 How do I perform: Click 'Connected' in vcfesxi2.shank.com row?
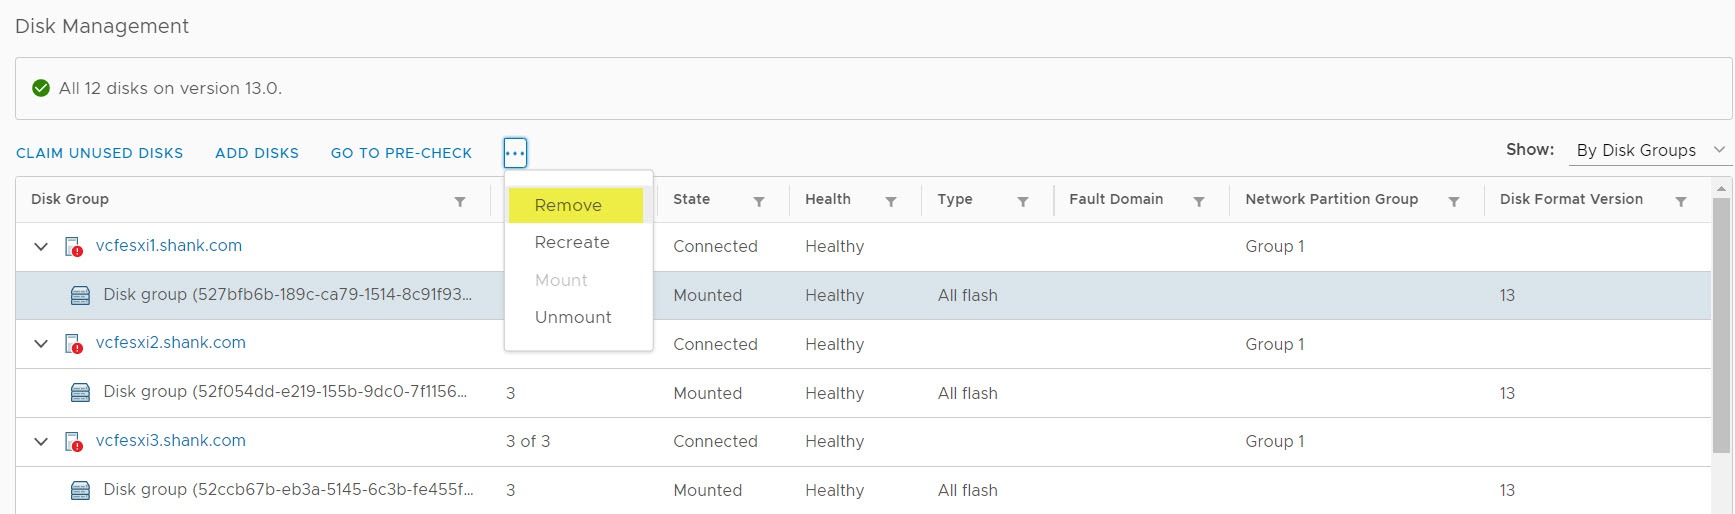(x=715, y=344)
